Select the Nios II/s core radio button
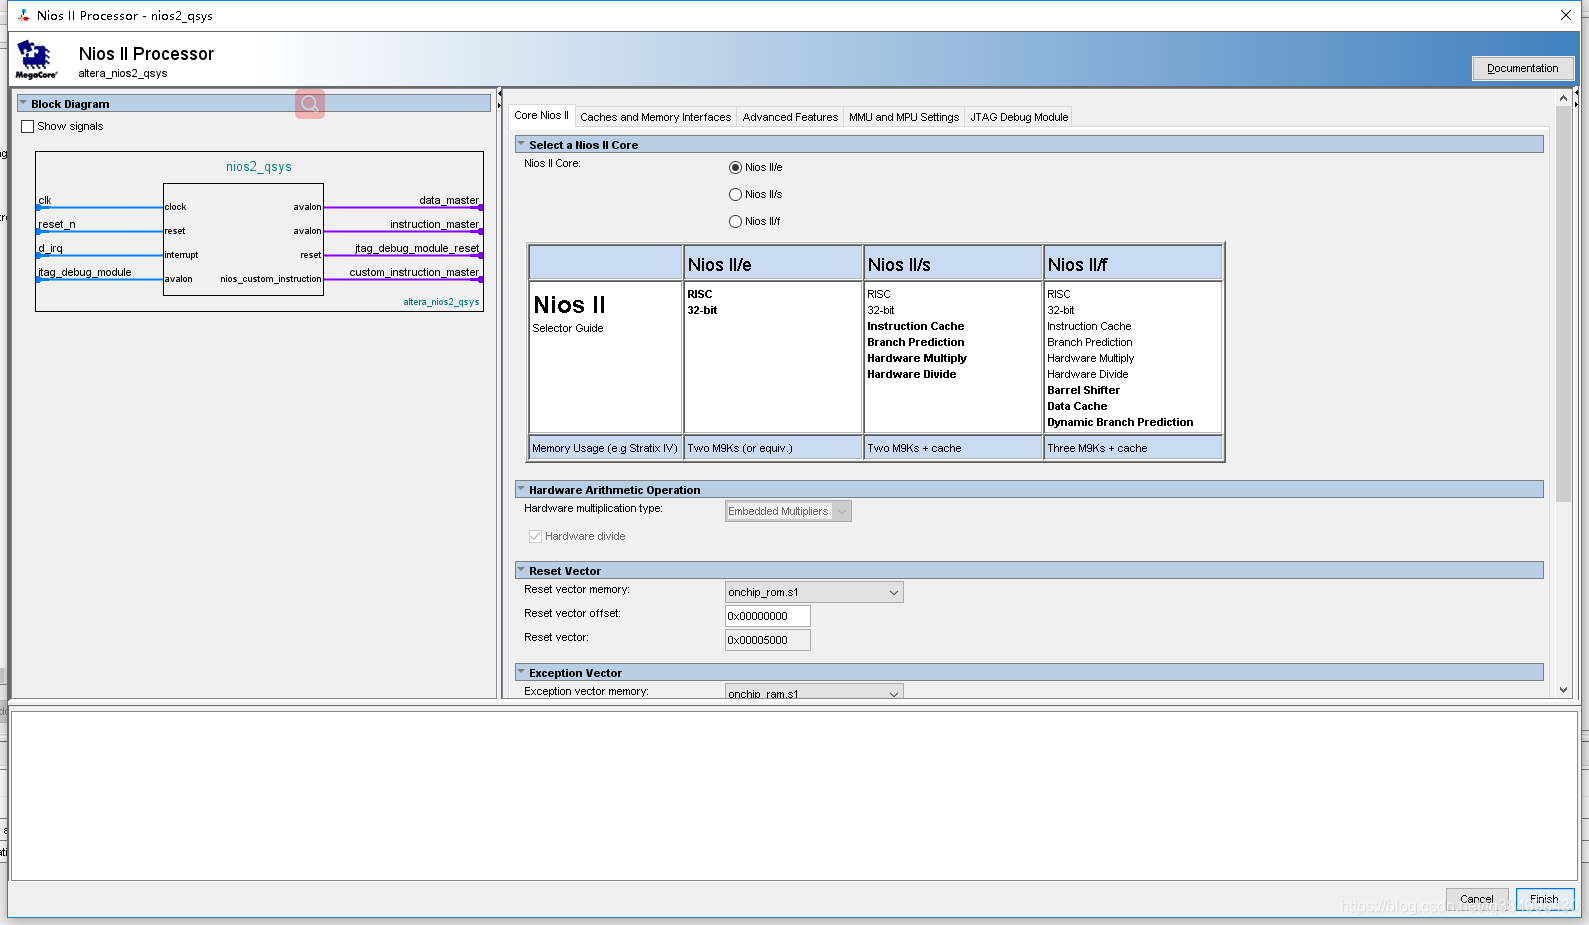 click(735, 195)
